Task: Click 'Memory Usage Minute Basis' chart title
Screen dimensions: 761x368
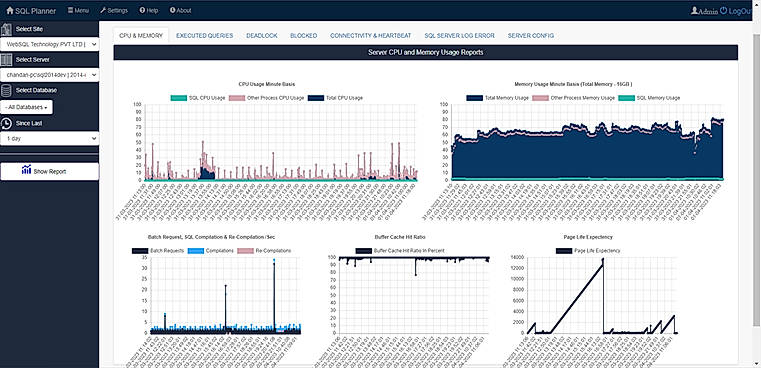Action: pos(573,84)
